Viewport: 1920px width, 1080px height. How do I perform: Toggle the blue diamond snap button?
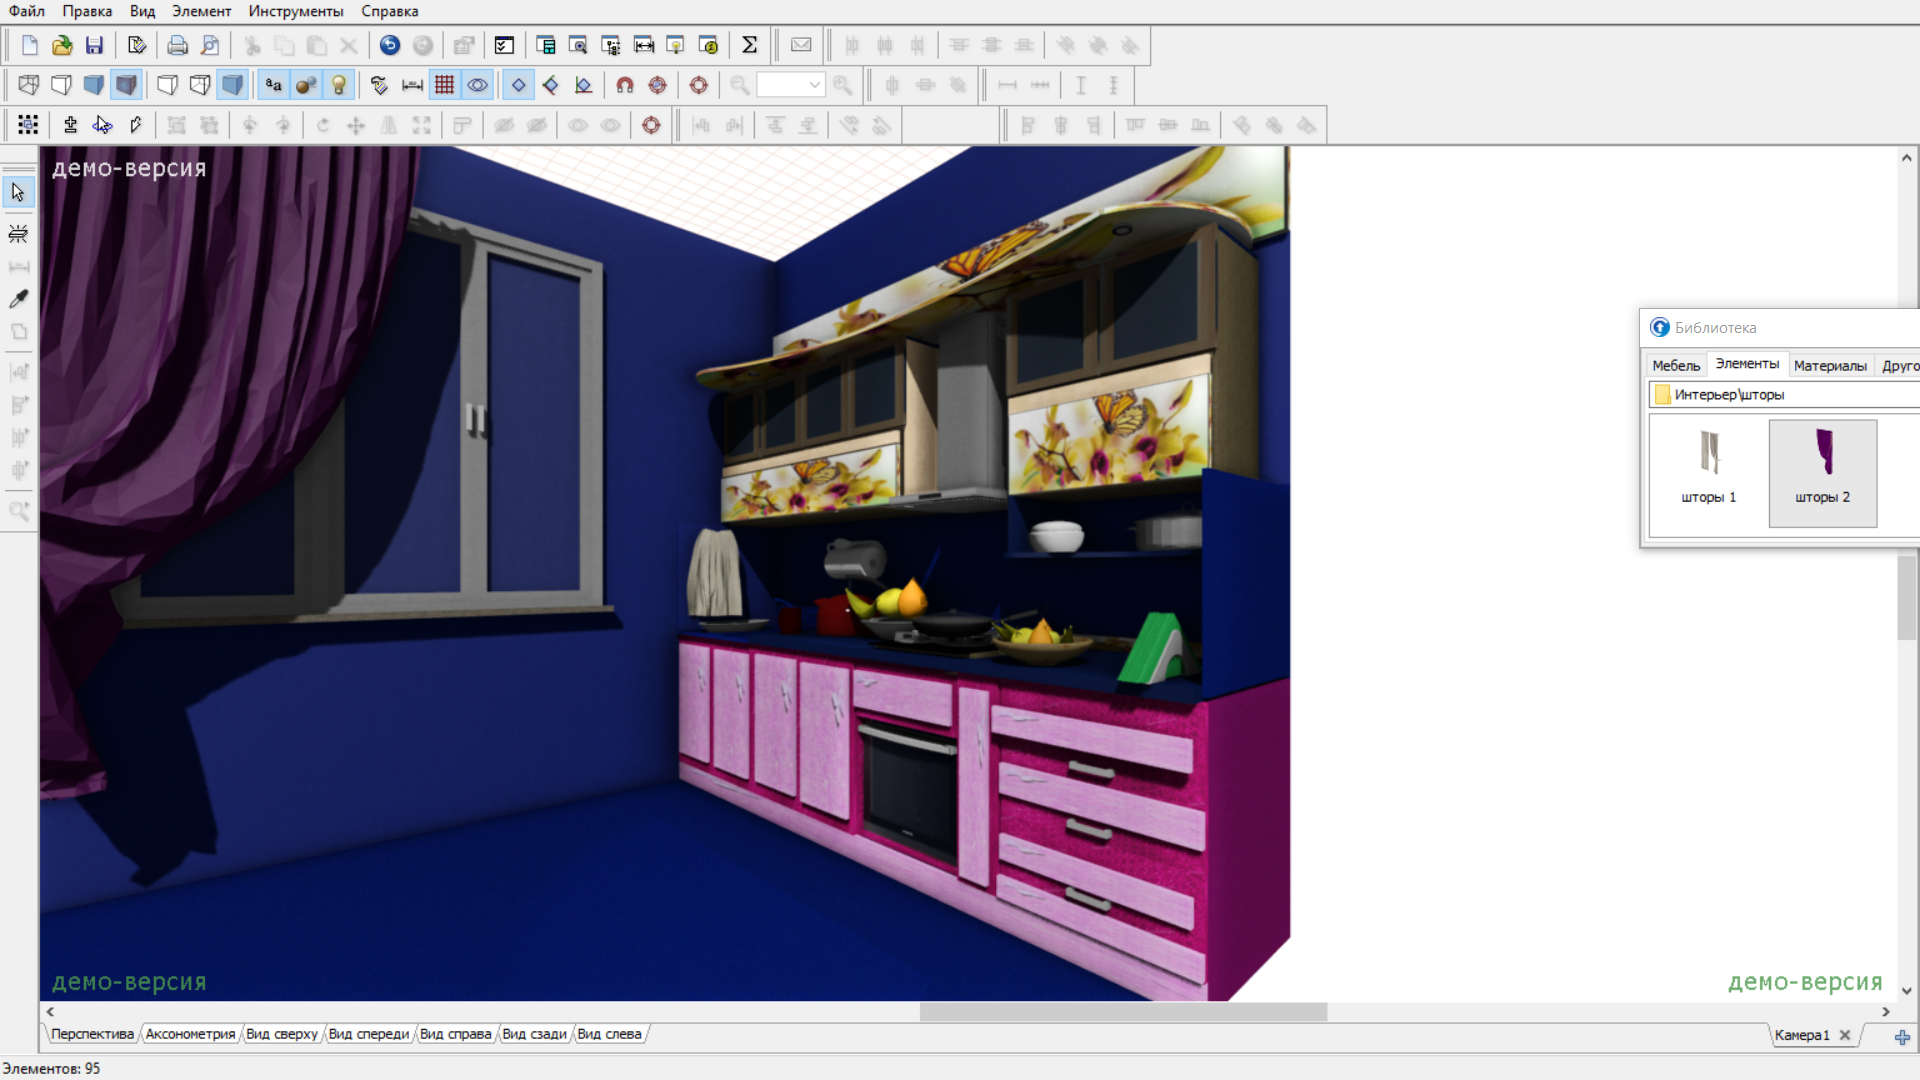click(518, 85)
